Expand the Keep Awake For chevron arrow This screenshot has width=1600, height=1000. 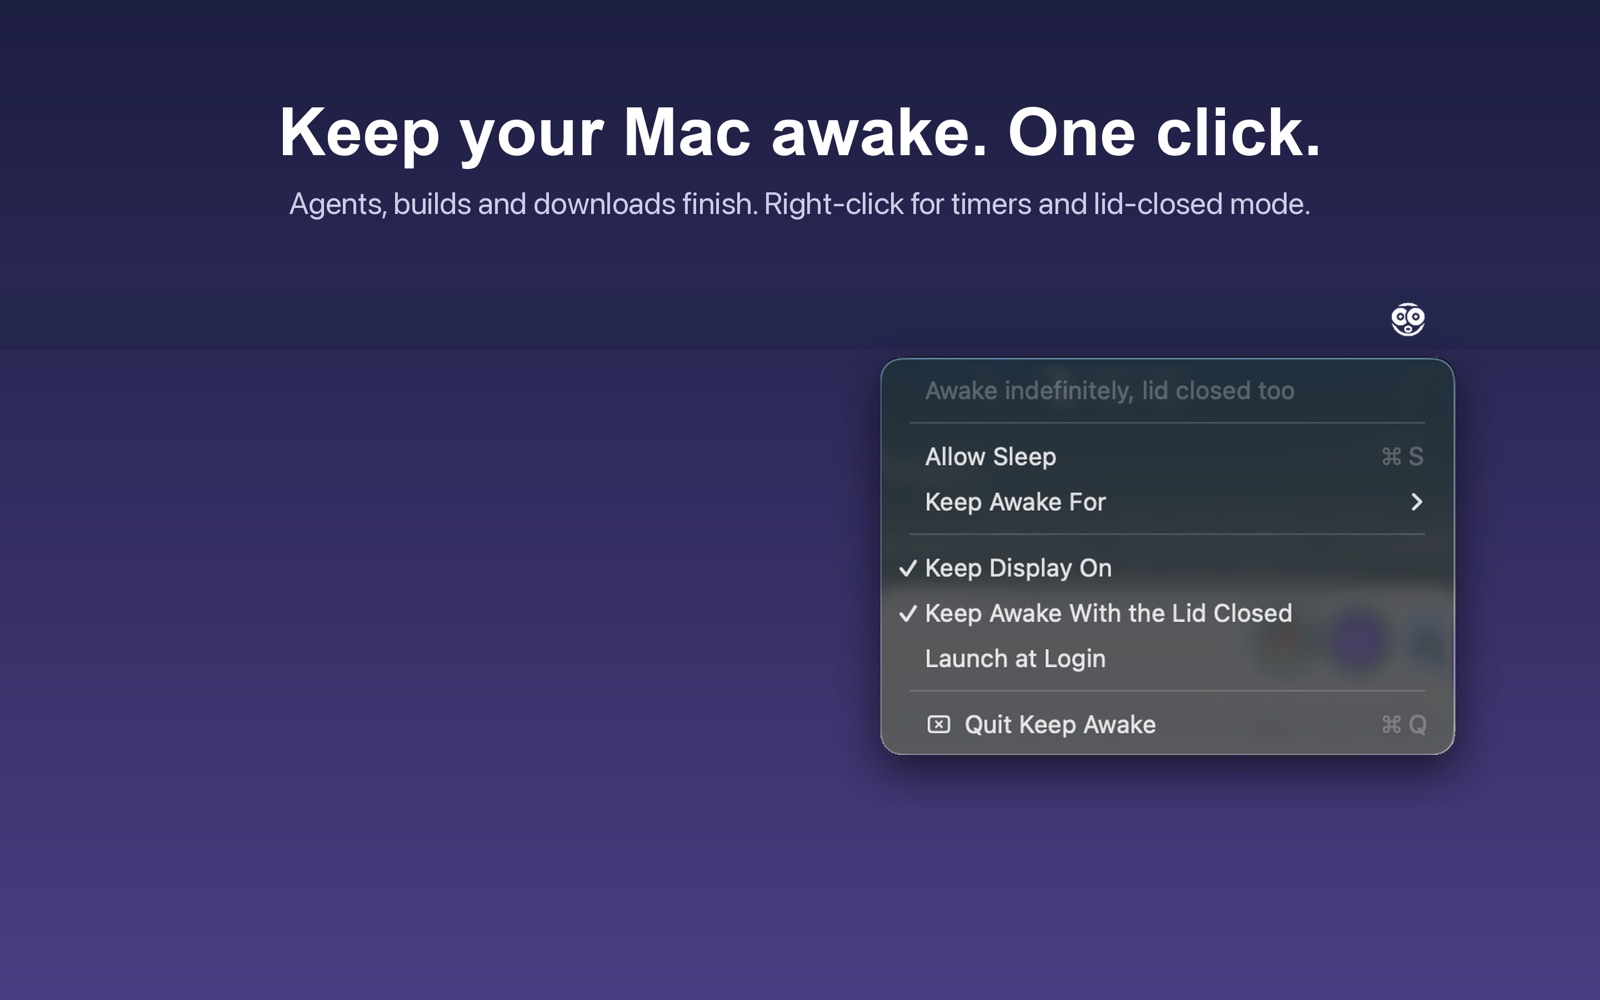(1416, 502)
